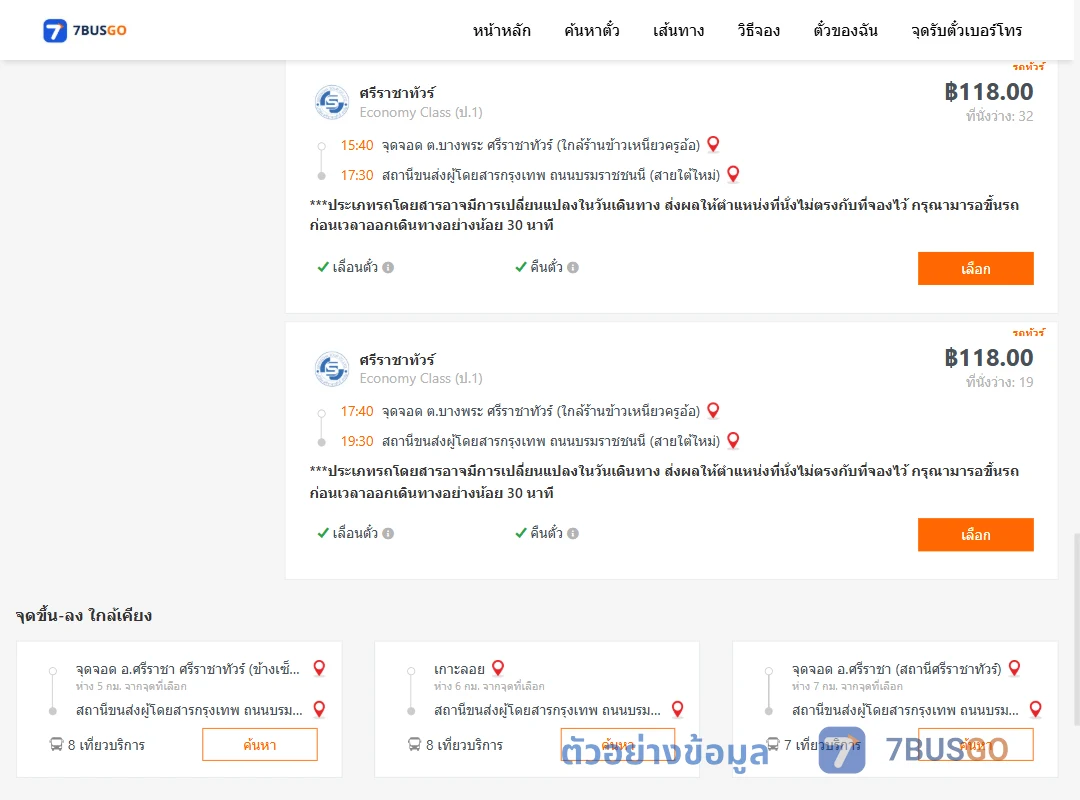Open destination map pin in the first nearby card

tap(319, 709)
